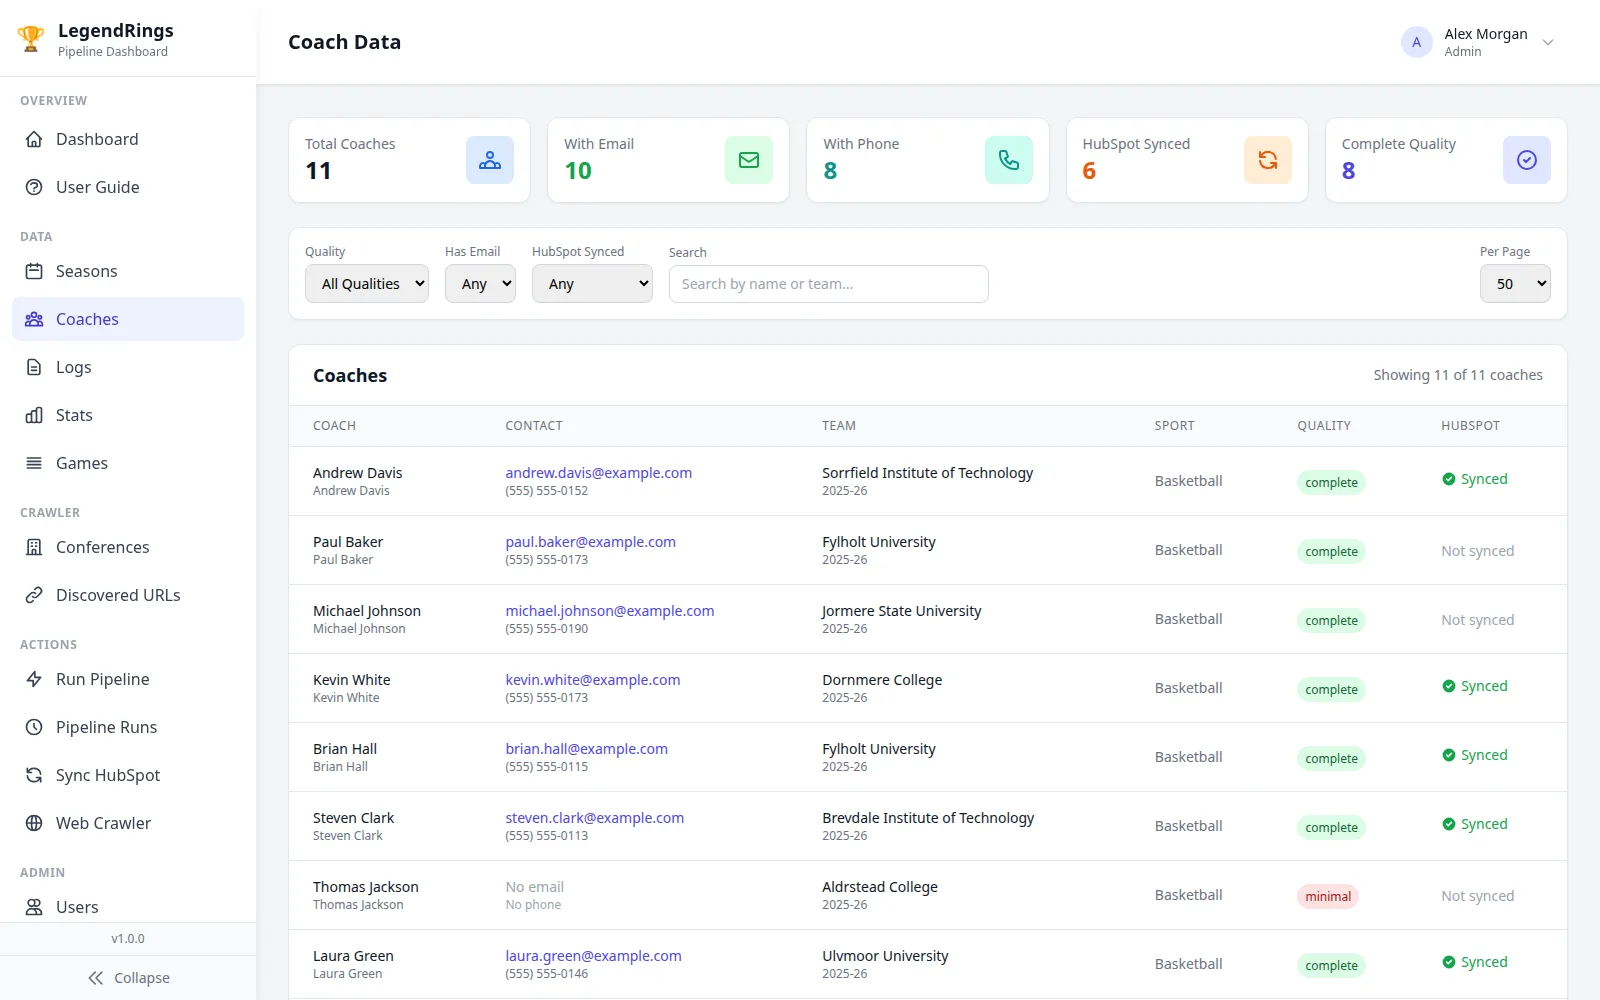Click the bar chart icon beside Stats
The width and height of the screenshot is (1600, 1000).
[34, 415]
